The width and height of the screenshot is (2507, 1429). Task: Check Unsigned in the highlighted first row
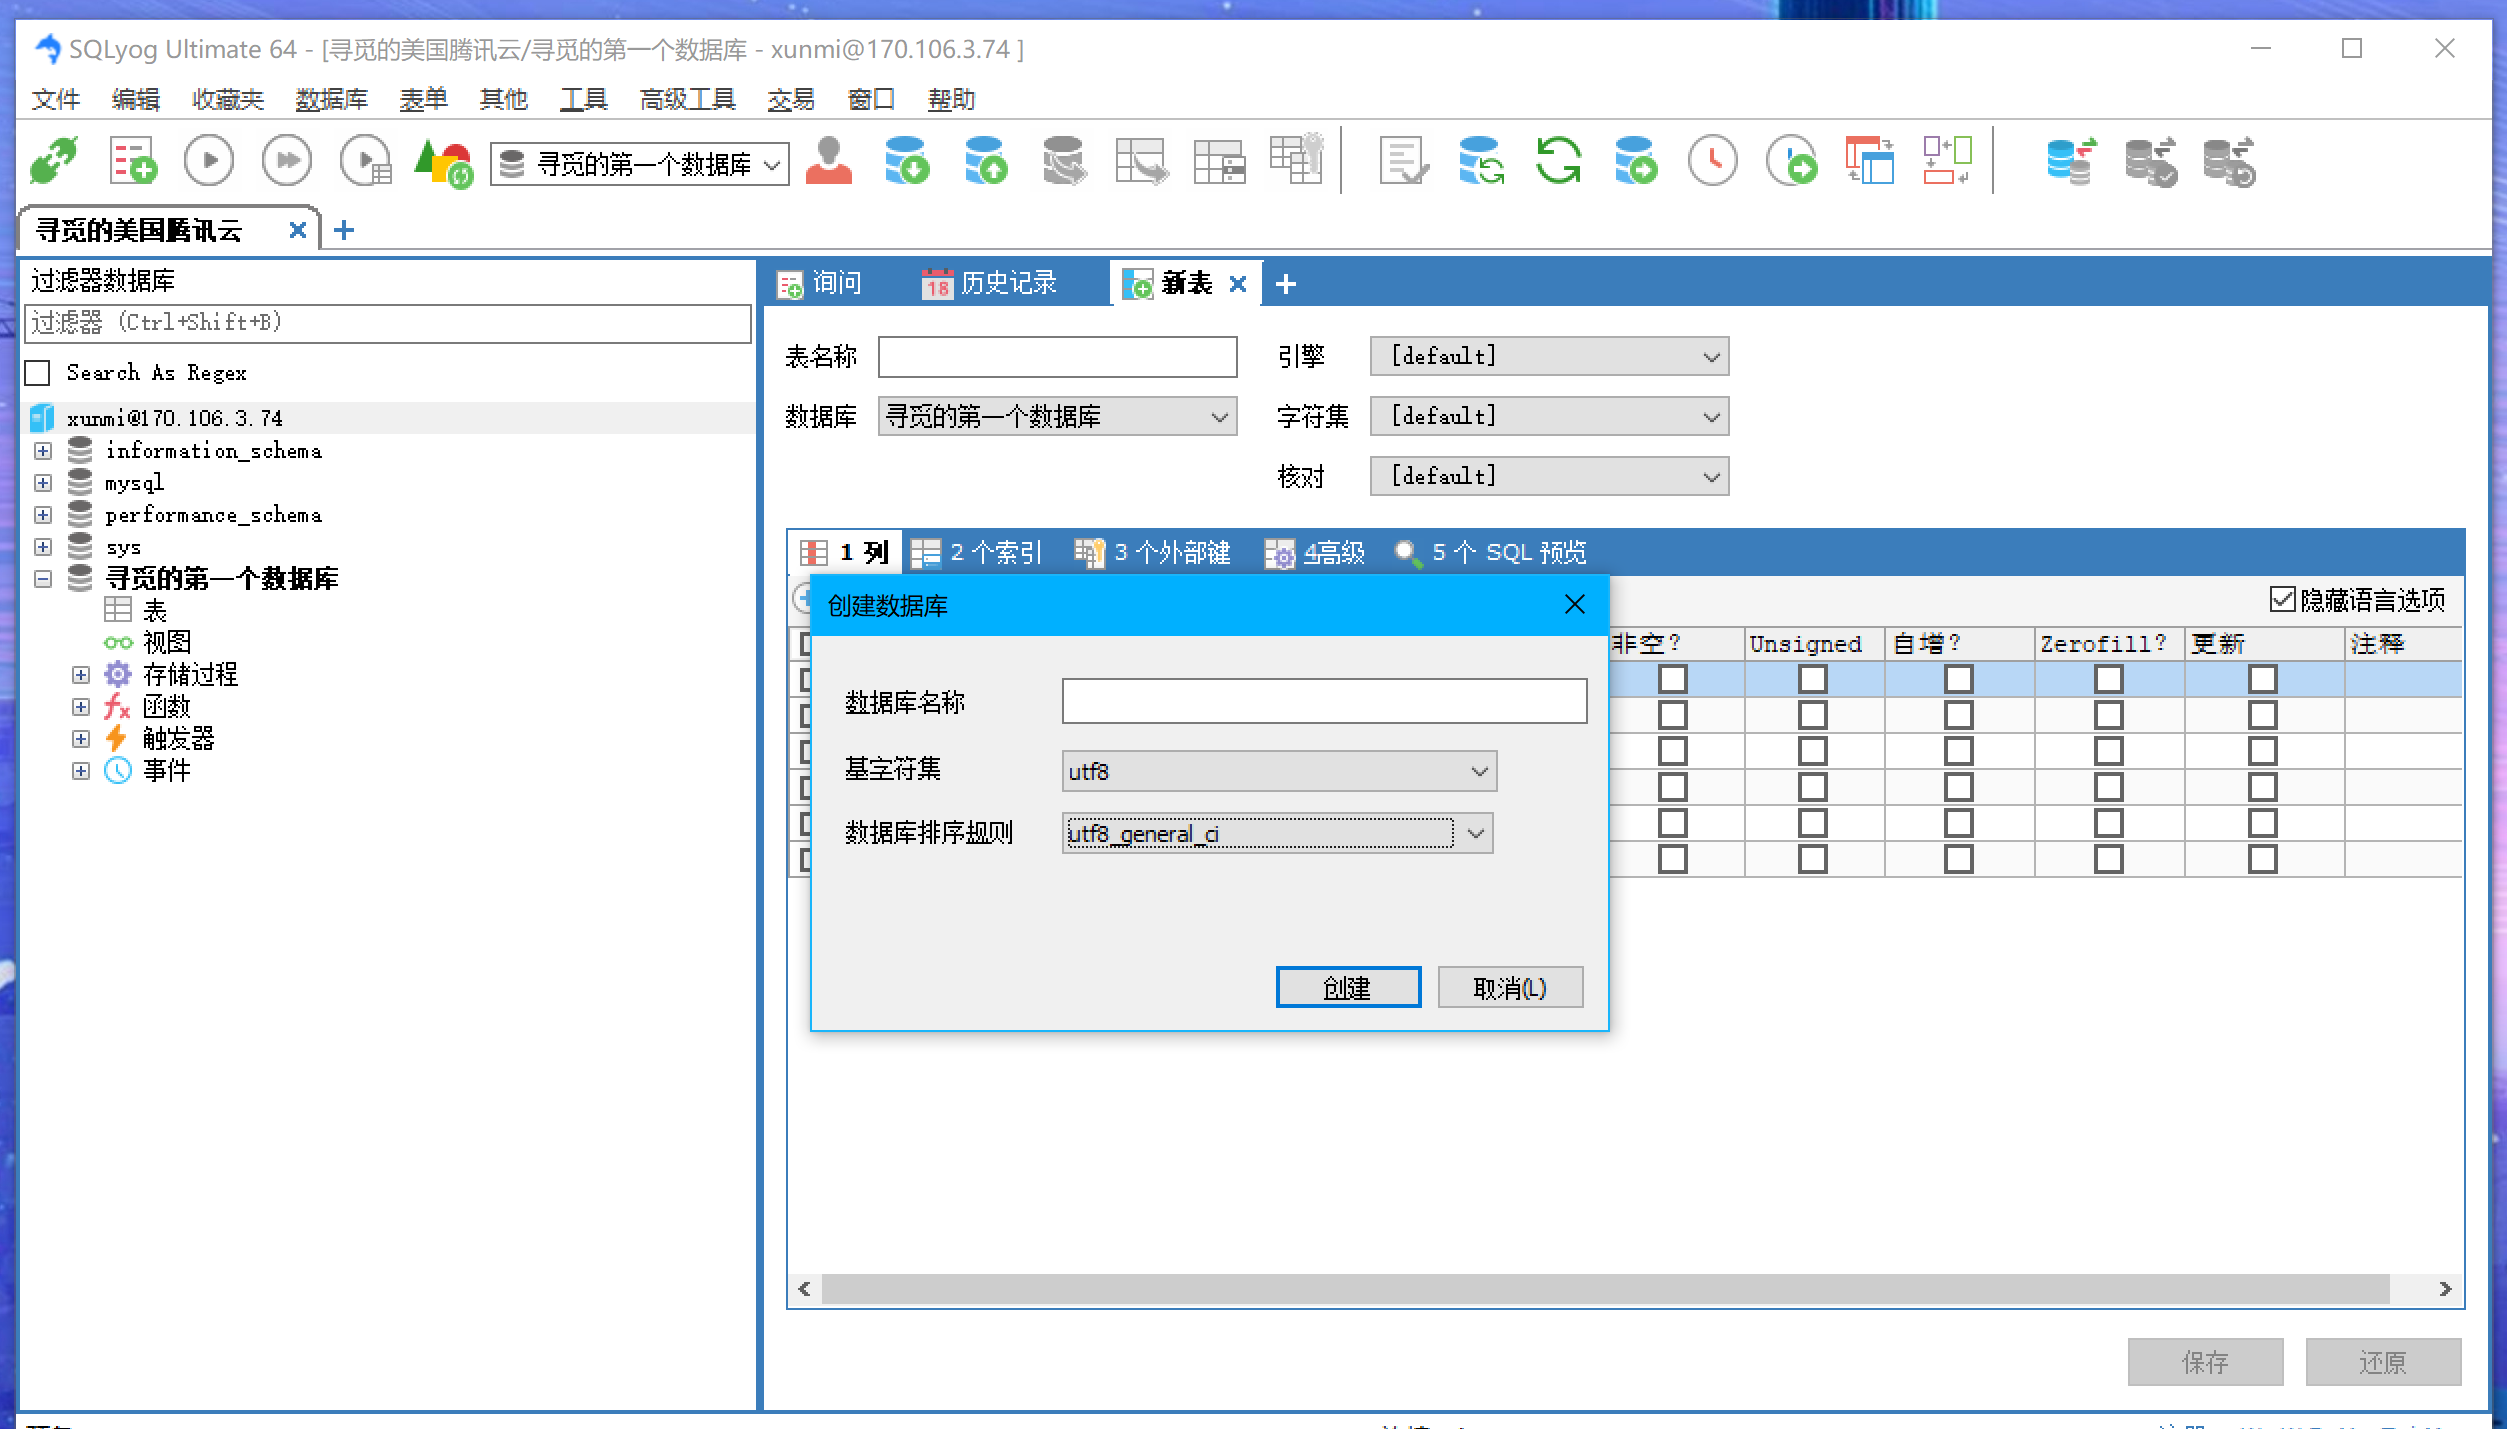click(1813, 680)
